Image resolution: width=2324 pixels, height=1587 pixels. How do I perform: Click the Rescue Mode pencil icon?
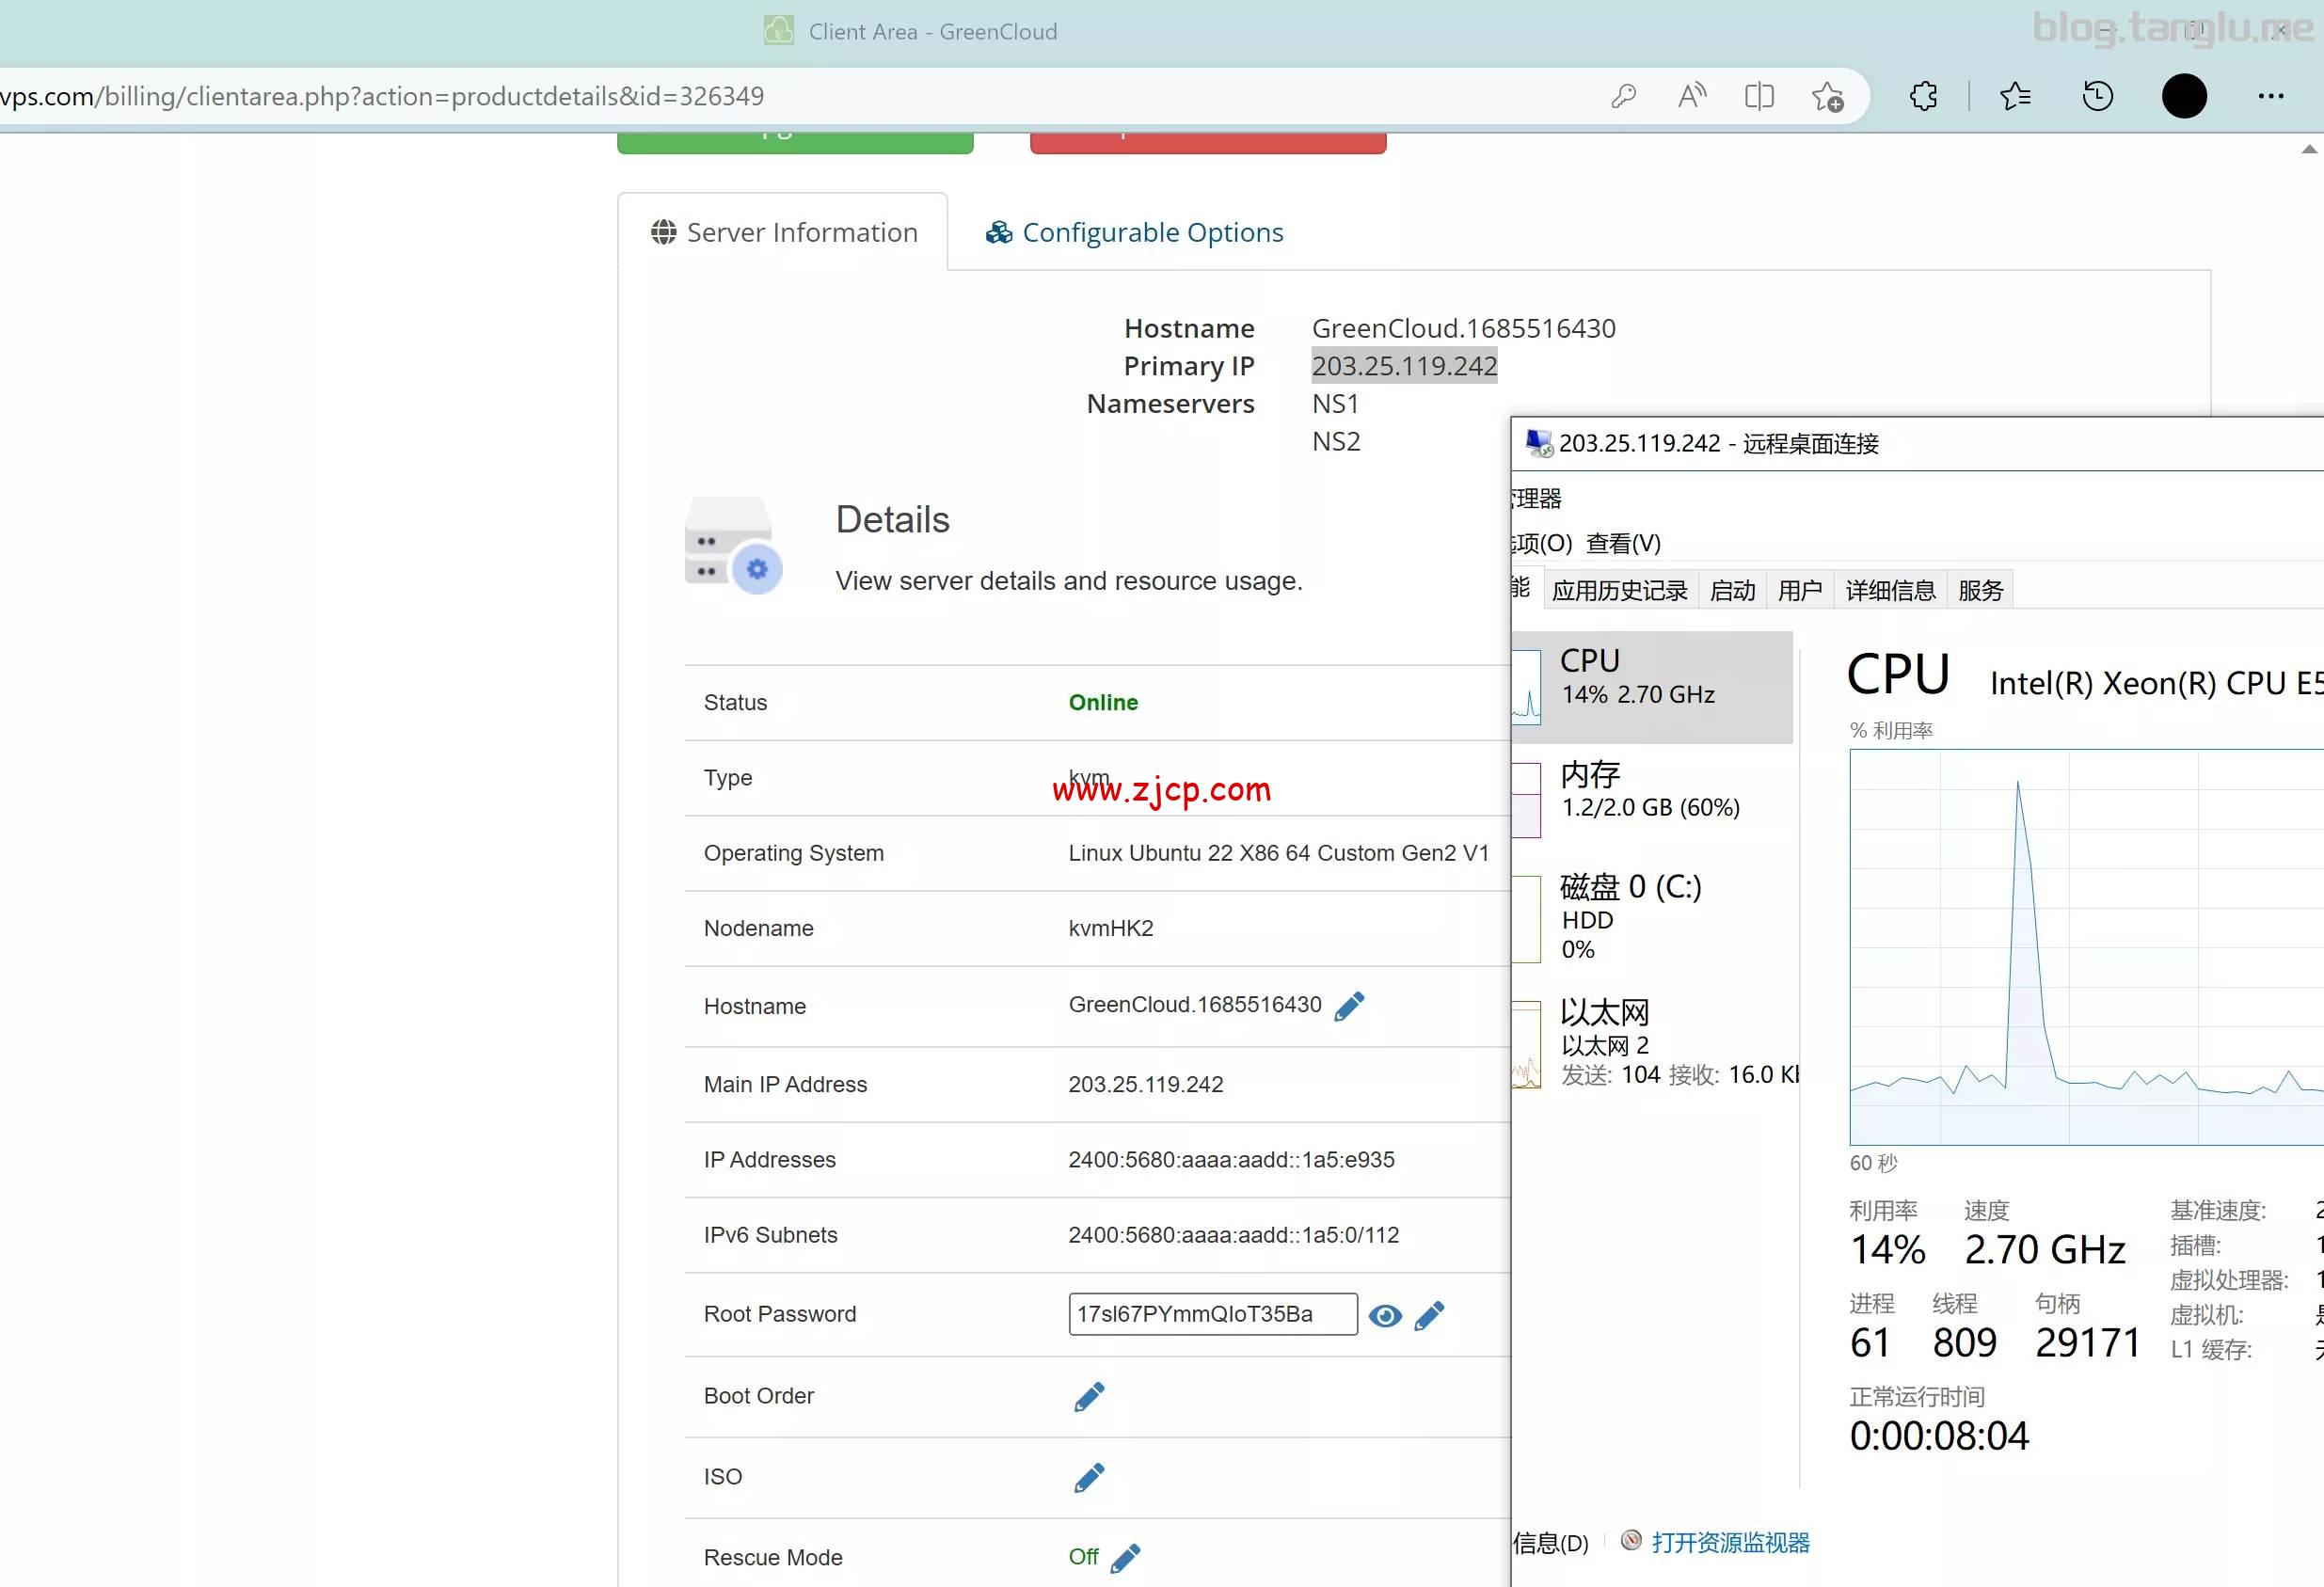(1125, 1557)
